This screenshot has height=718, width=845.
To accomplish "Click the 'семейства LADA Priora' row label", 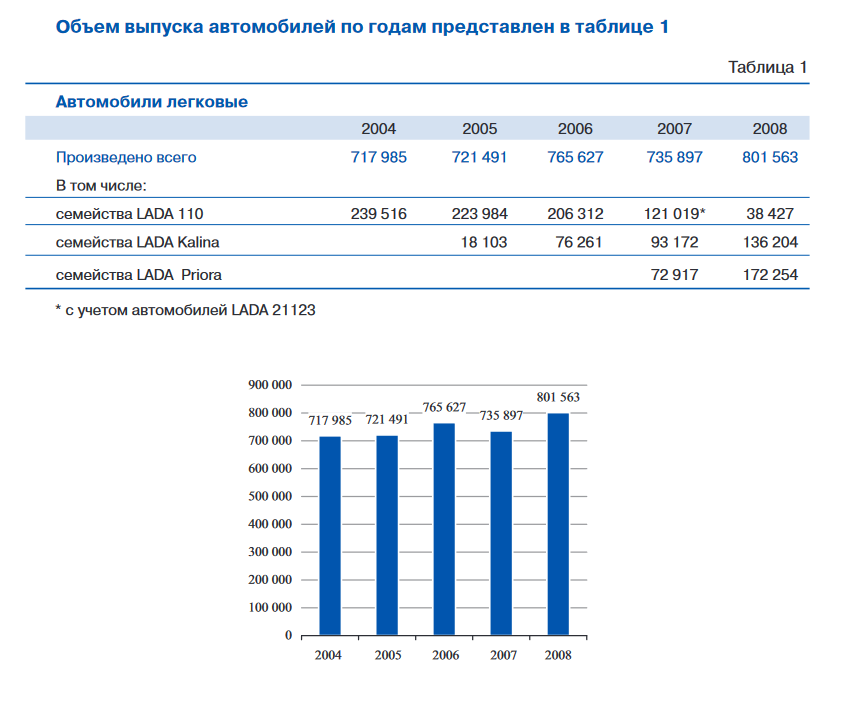I will (x=138, y=275).
